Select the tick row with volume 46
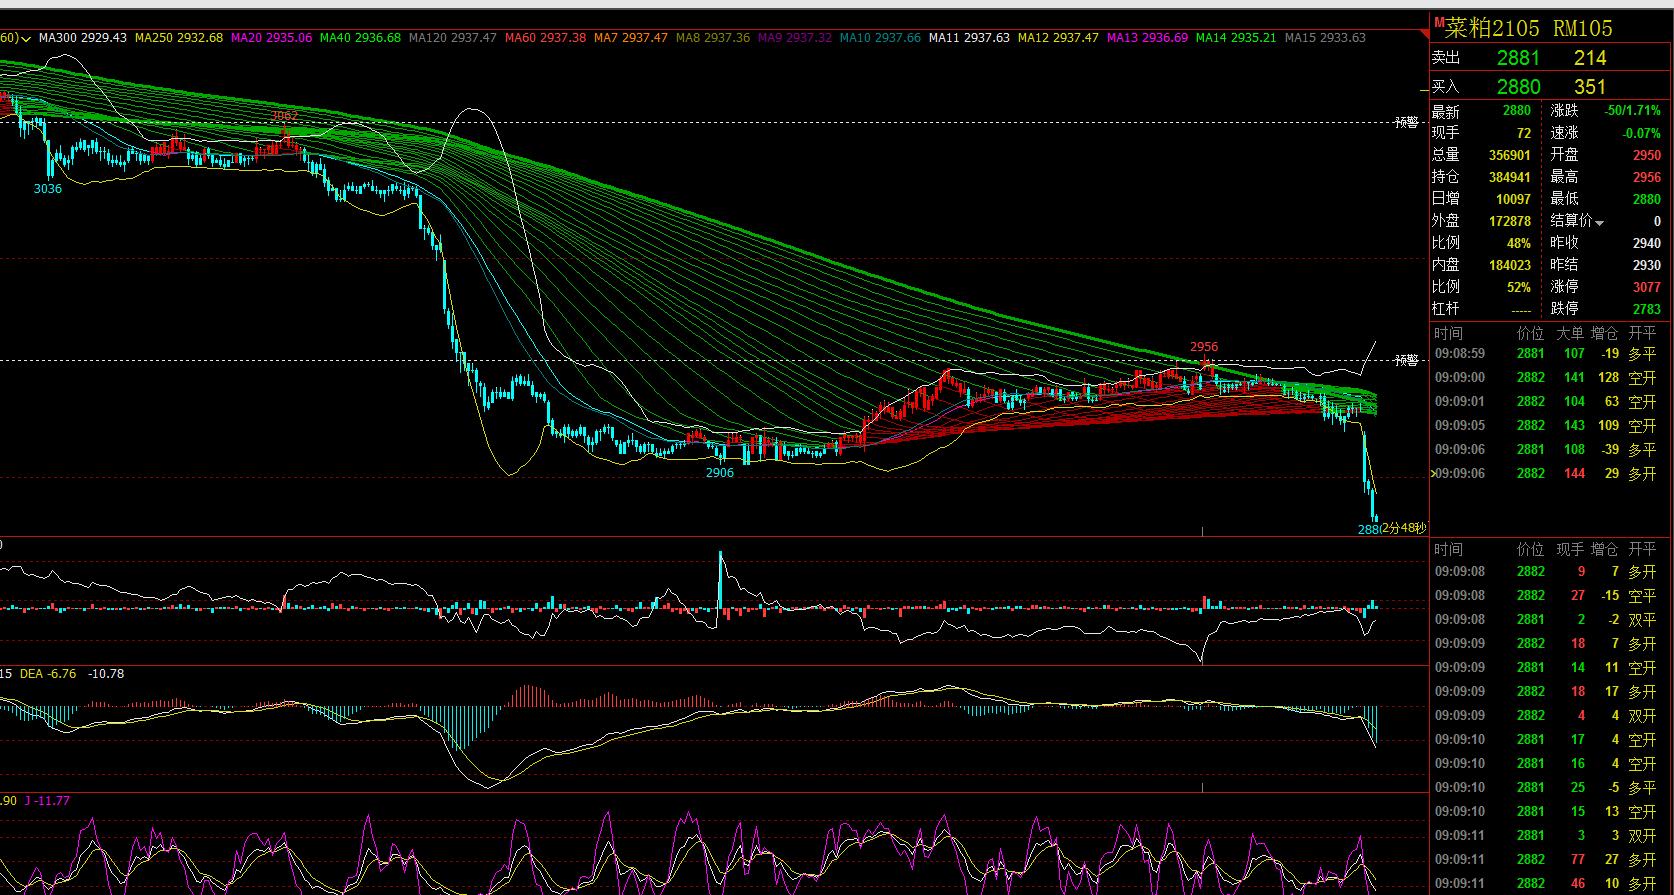Viewport: 1674px width, 895px height. click(1547, 884)
